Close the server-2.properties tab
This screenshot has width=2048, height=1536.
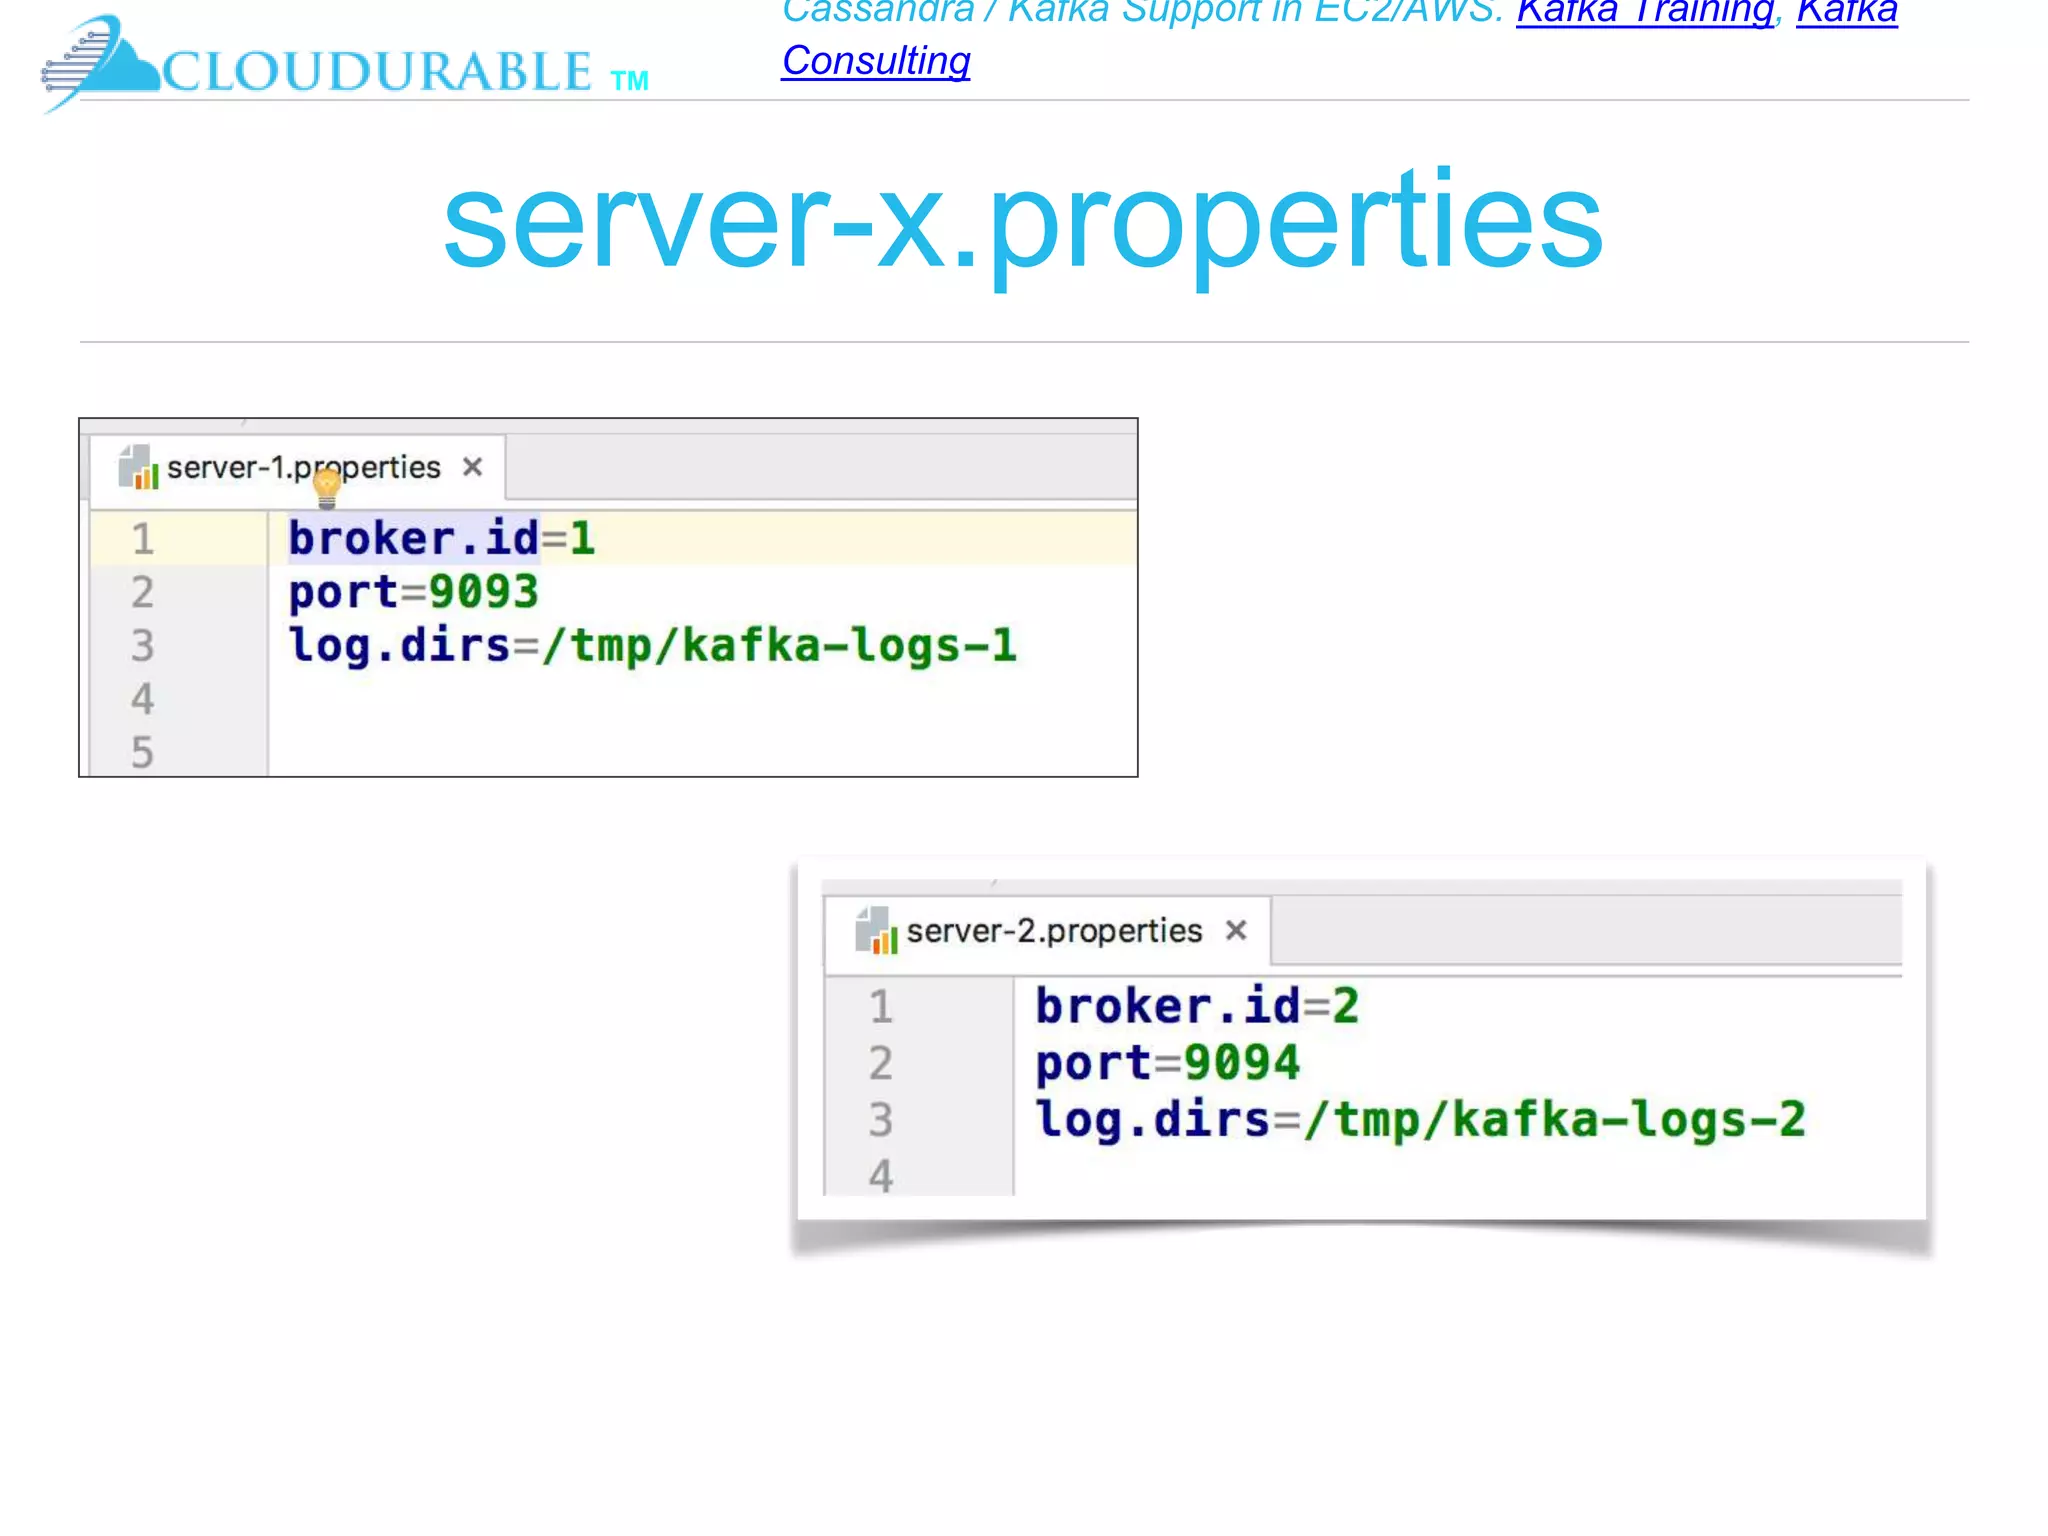1236,930
